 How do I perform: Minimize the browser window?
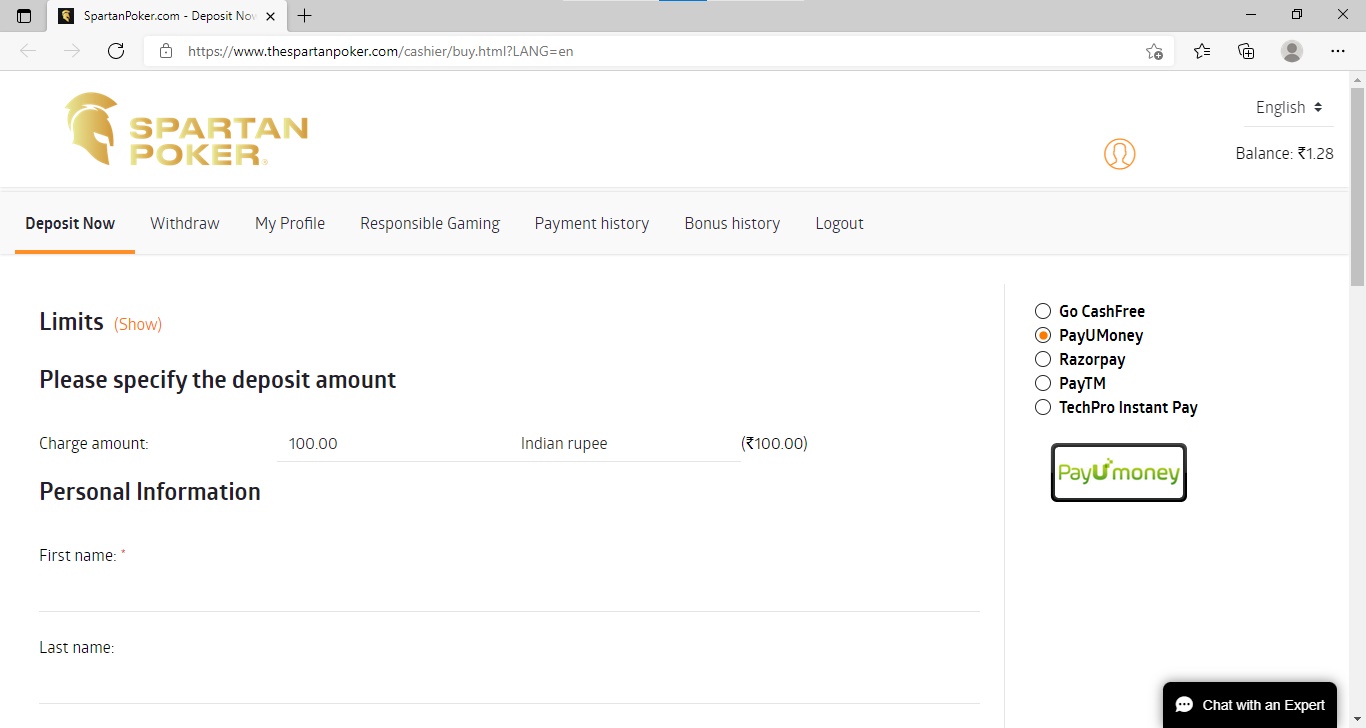point(1251,15)
